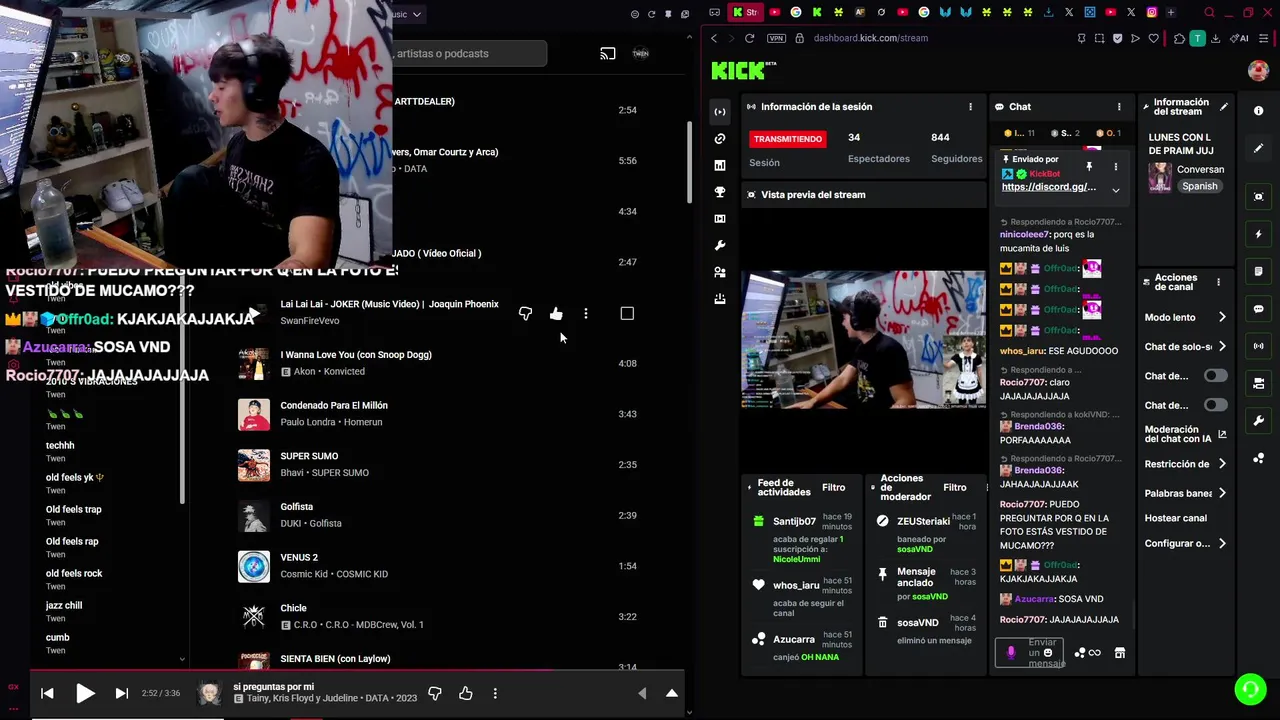Image resolution: width=1280 pixels, height=720 pixels.
Task: Click the song progress bar at the bottom
Action: 357,670
